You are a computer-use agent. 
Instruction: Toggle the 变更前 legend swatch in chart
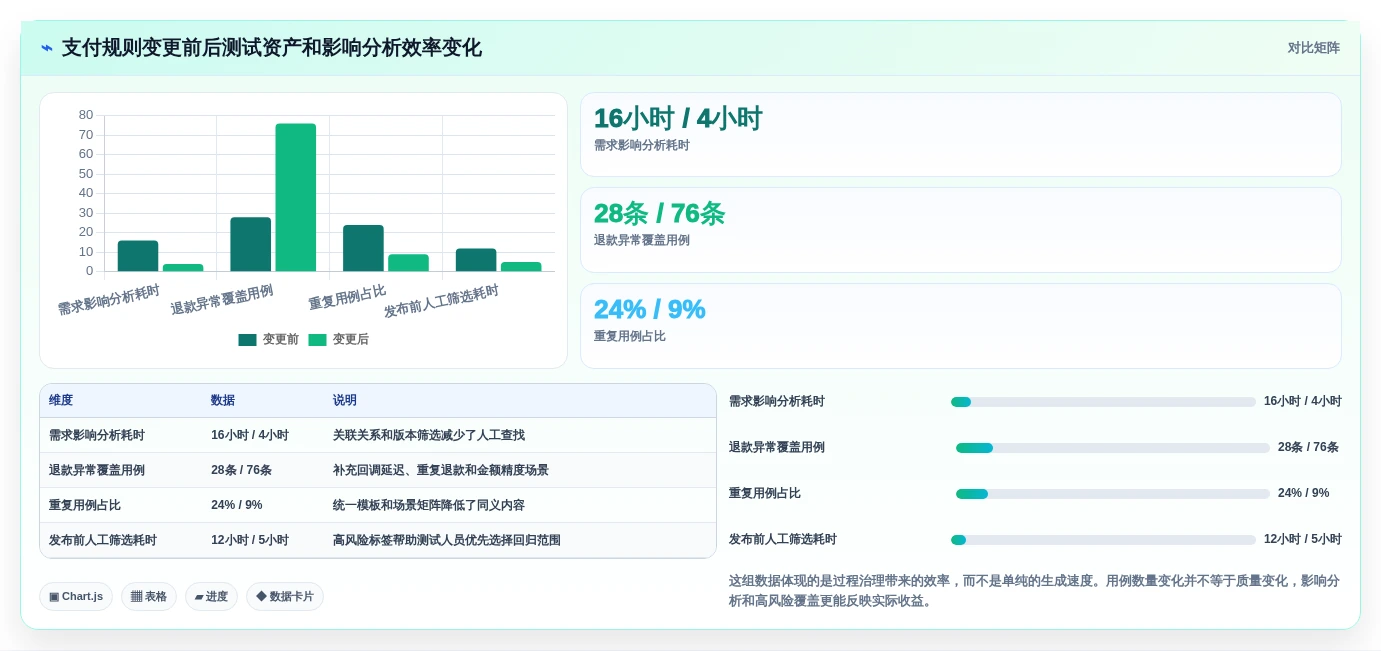247,340
